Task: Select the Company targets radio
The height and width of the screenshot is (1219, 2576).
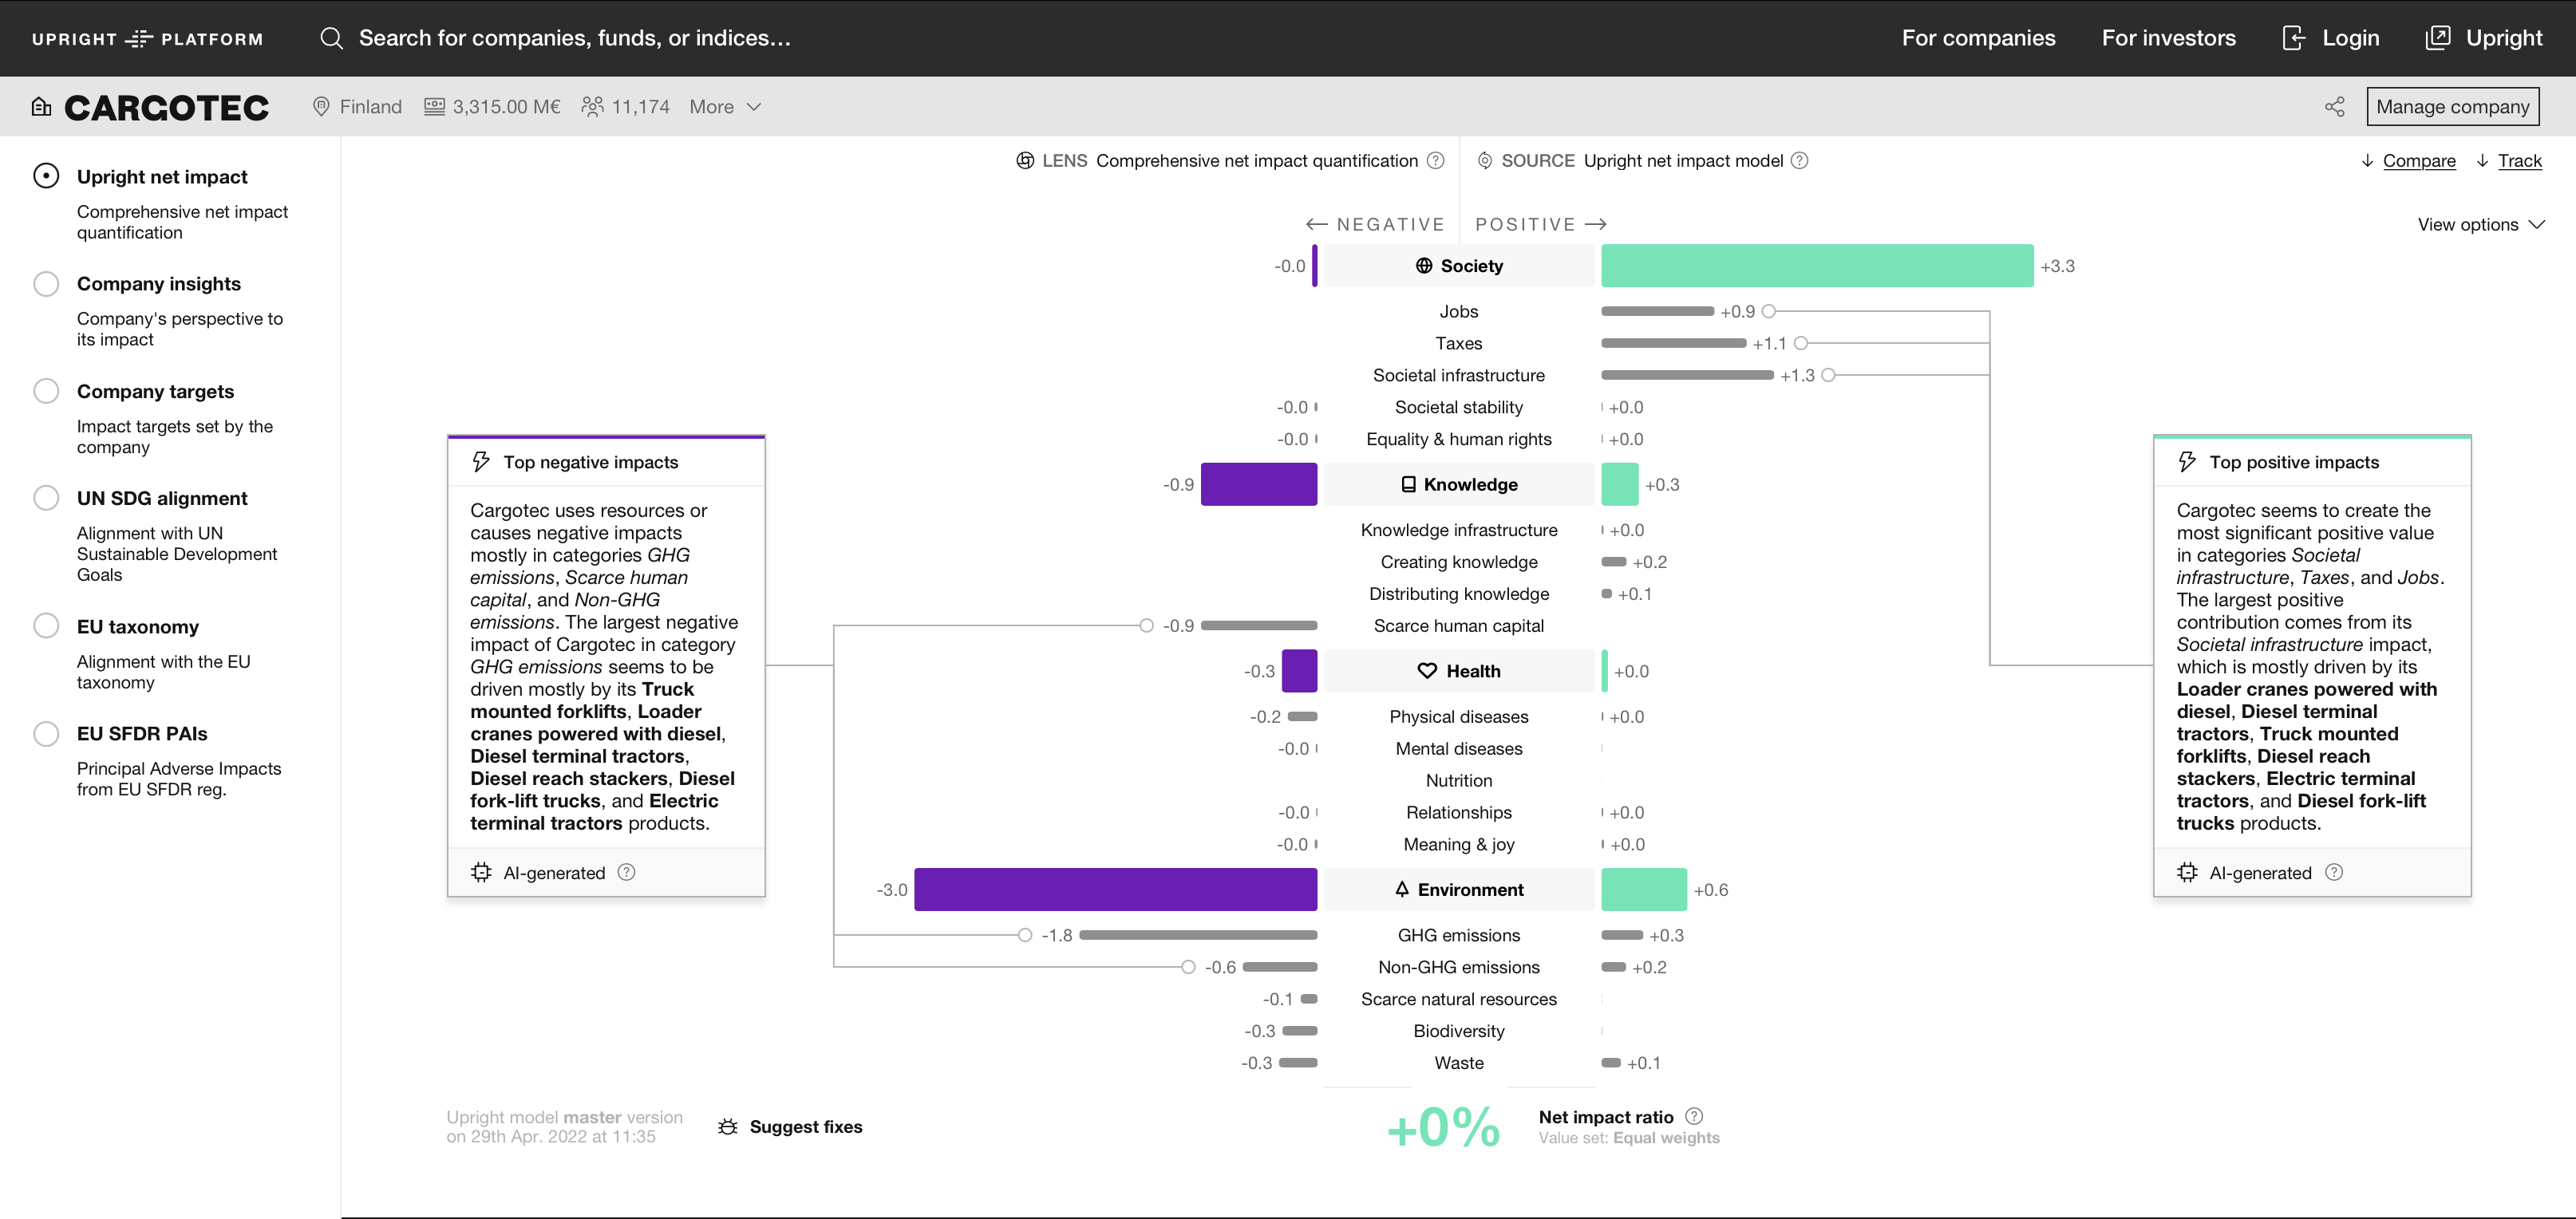Action: tap(46, 391)
